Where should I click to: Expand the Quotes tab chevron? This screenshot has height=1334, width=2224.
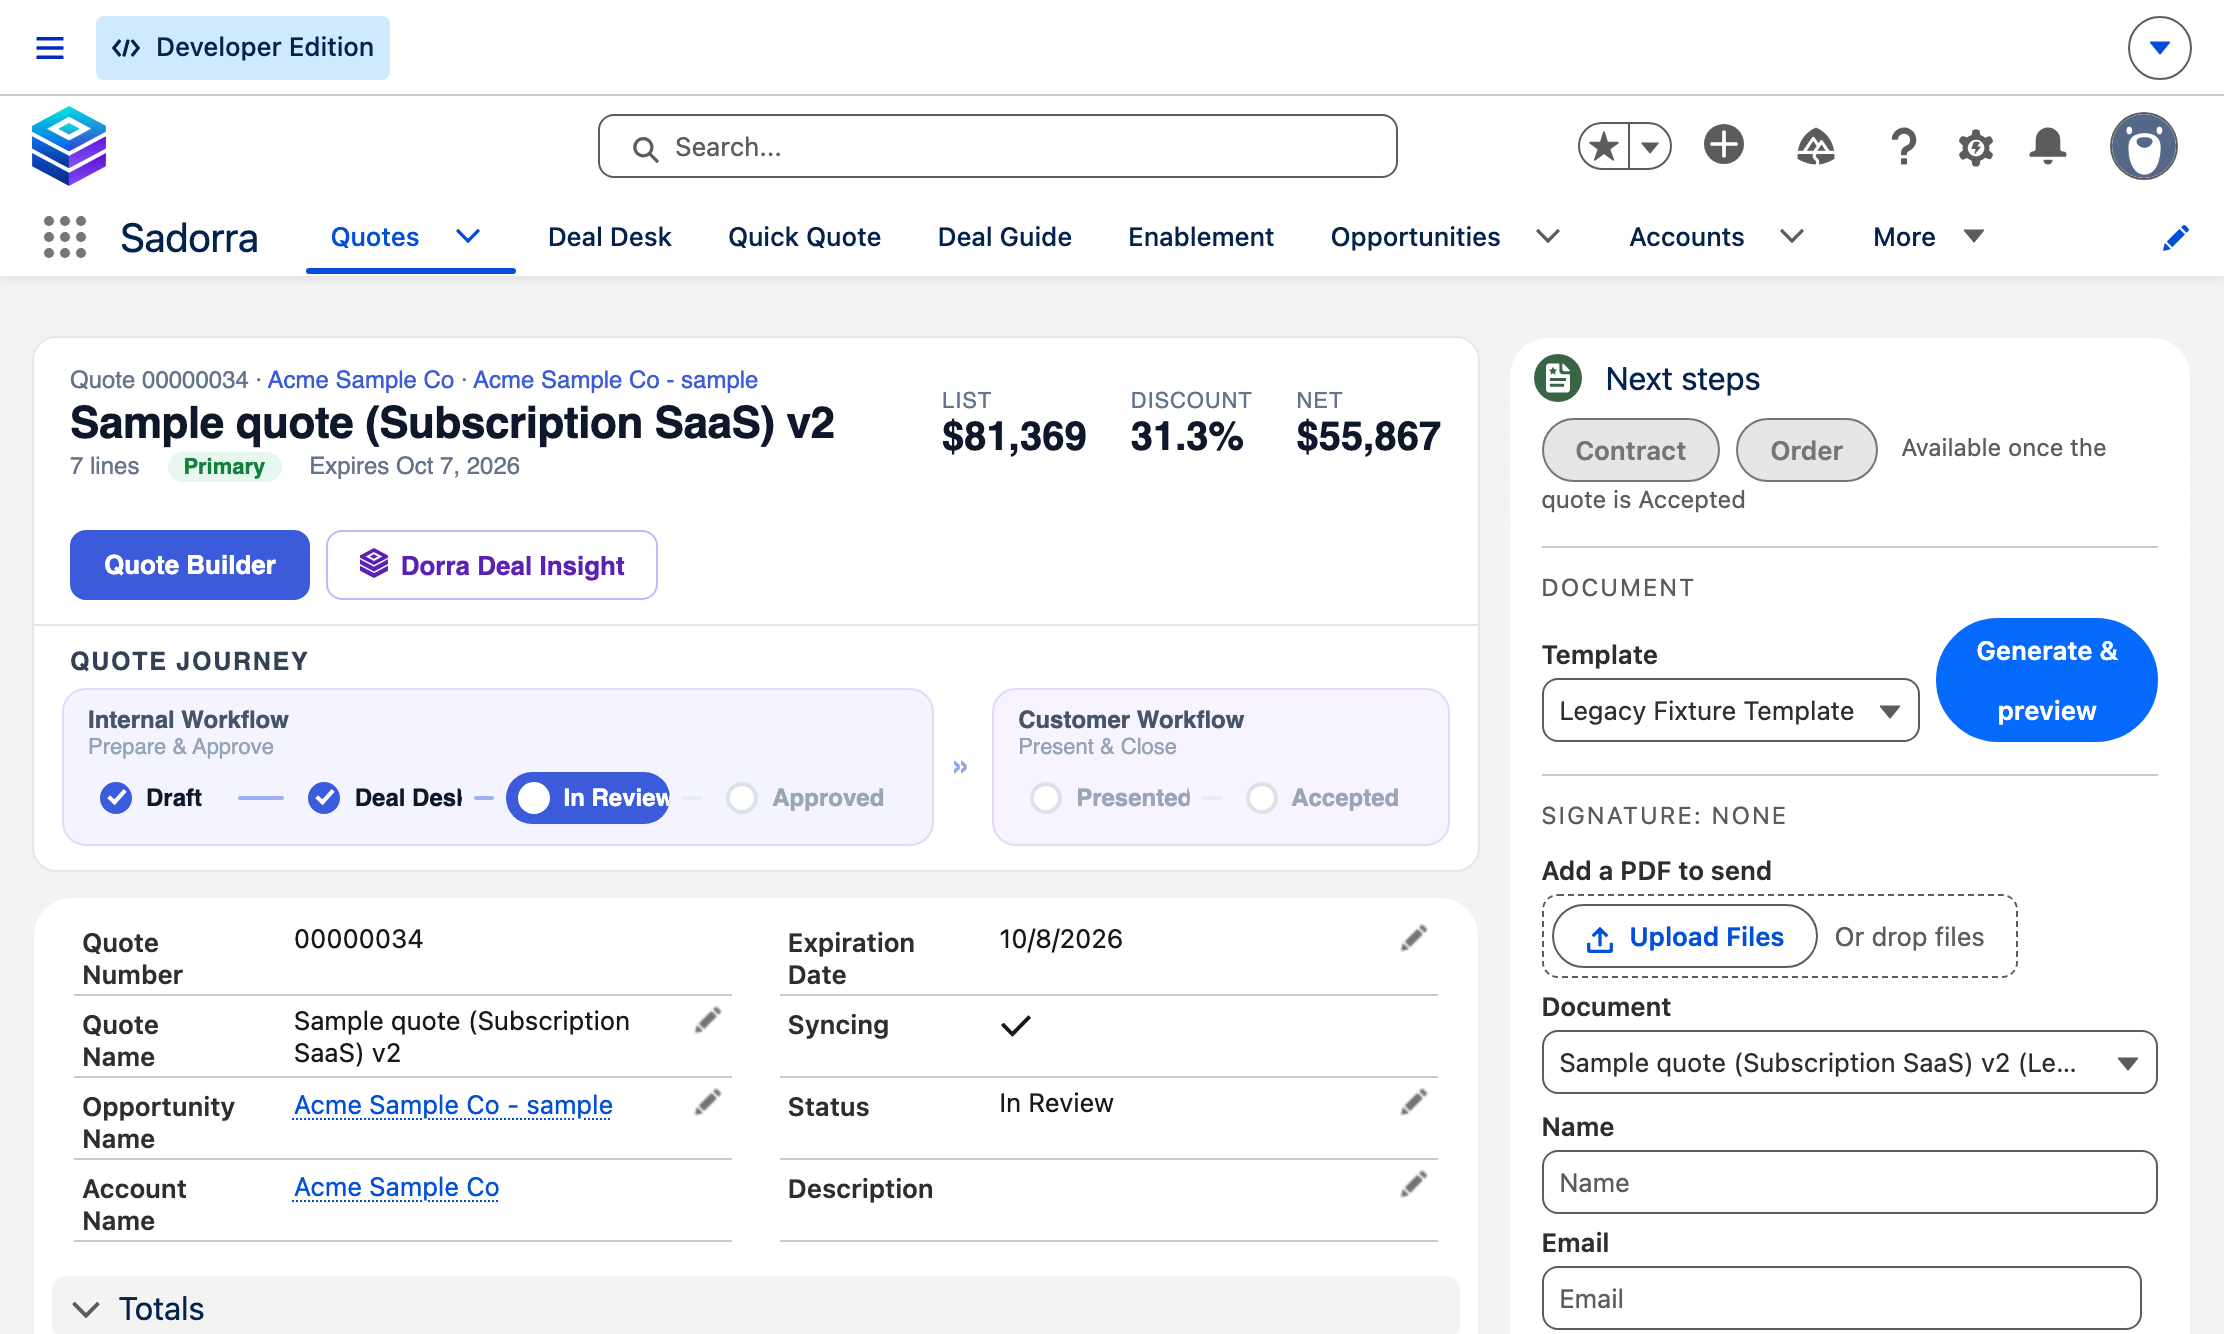[x=468, y=236]
